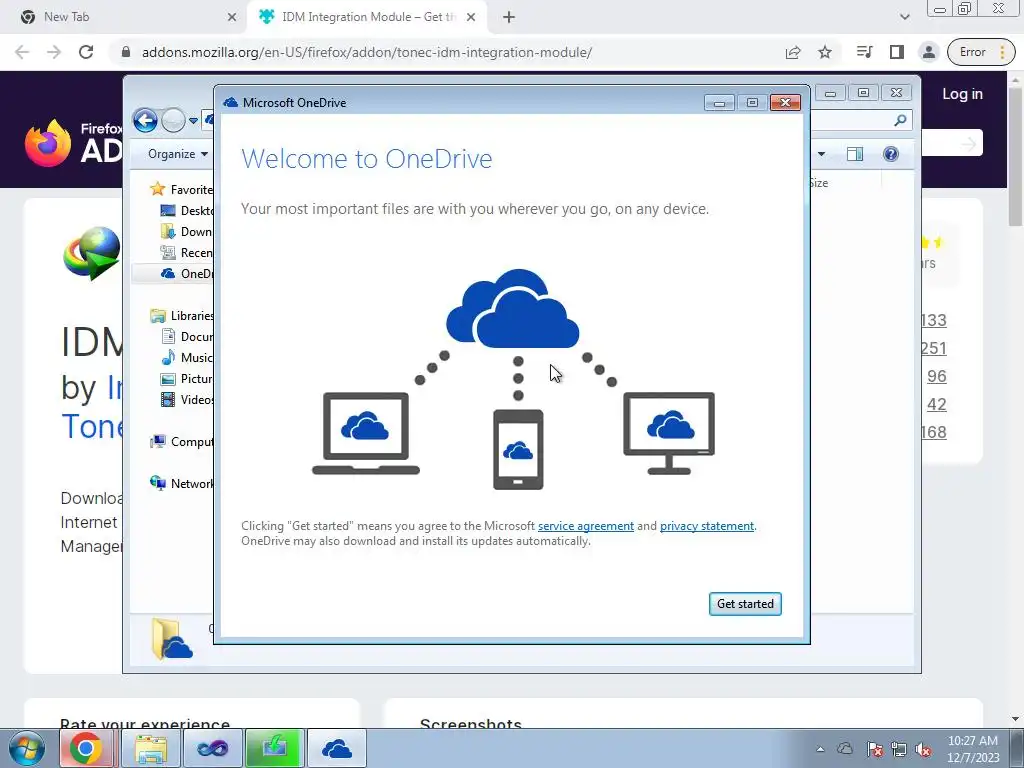This screenshot has width=1024, height=768.
Task: Open the Organize menu in Explorer
Action: (x=178, y=153)
